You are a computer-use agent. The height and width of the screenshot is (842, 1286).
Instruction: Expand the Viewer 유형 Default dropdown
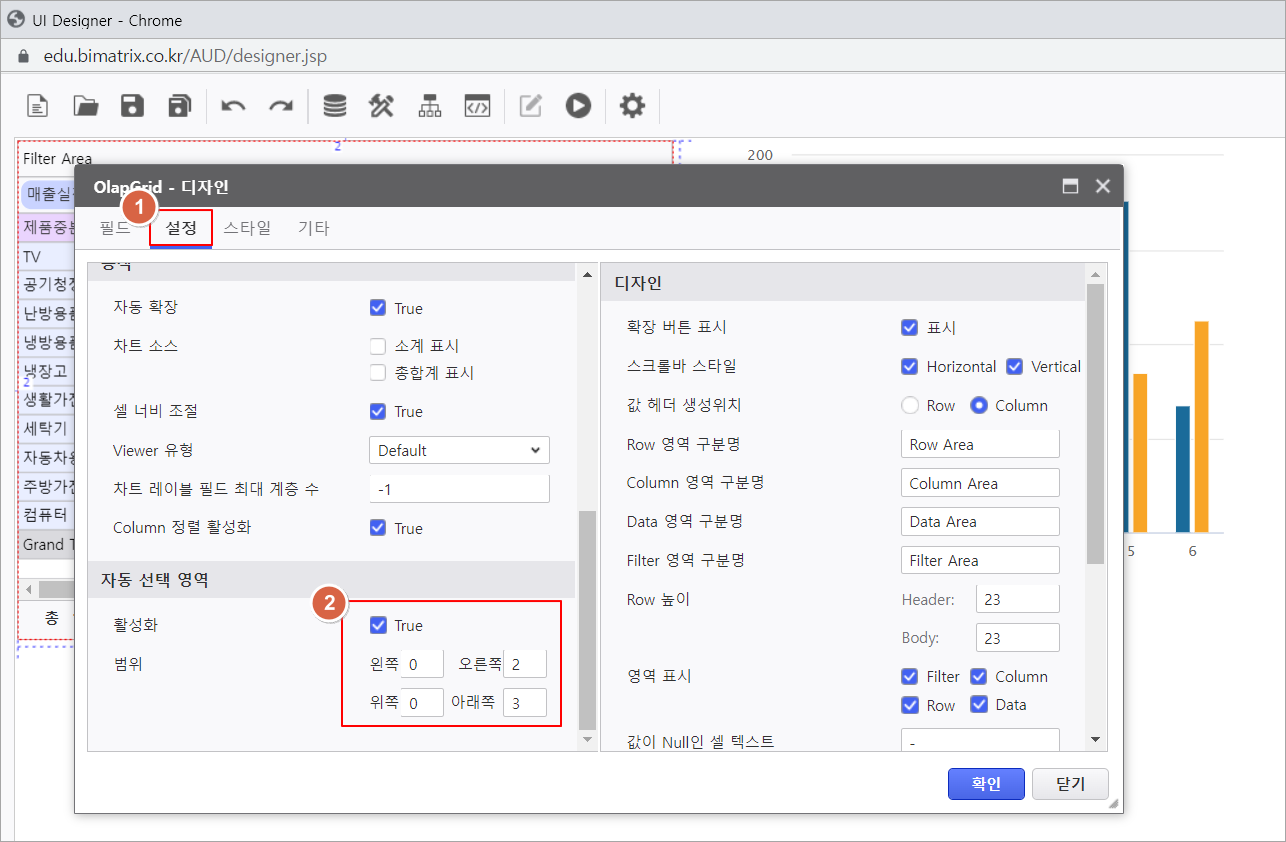(x=459, y=450)
